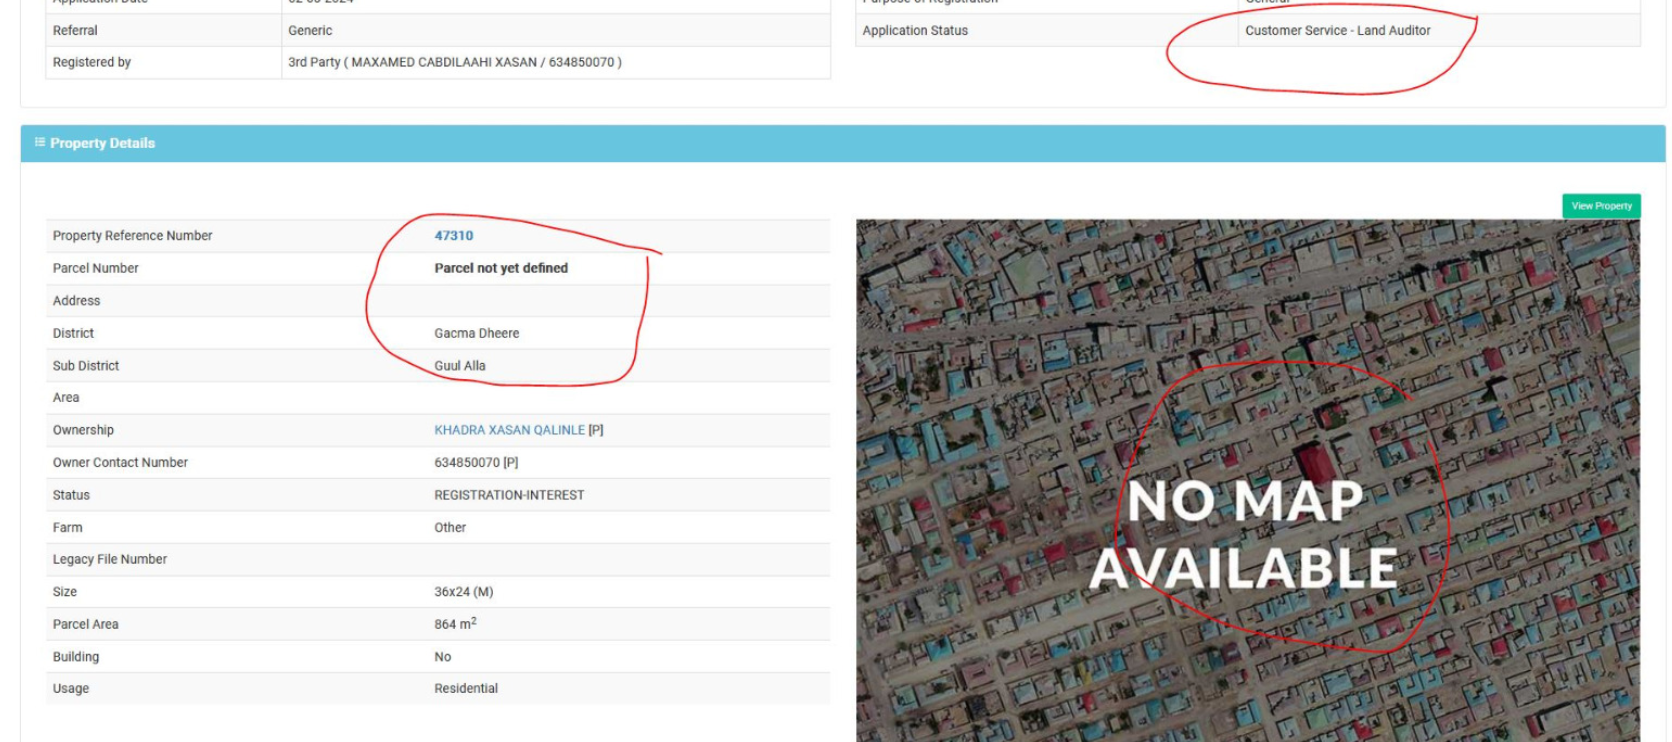Click the Size row label

pos(65,592)
